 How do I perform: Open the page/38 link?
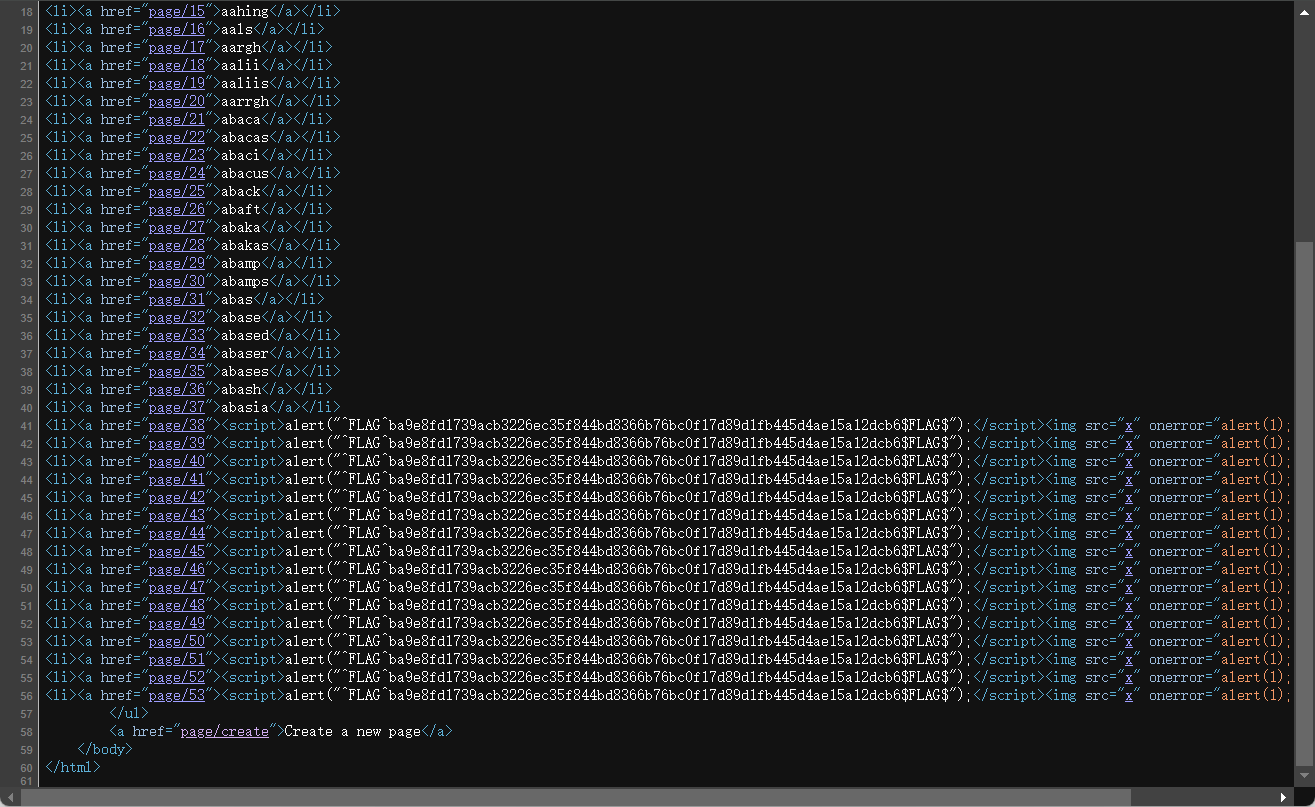coord(176,425)
